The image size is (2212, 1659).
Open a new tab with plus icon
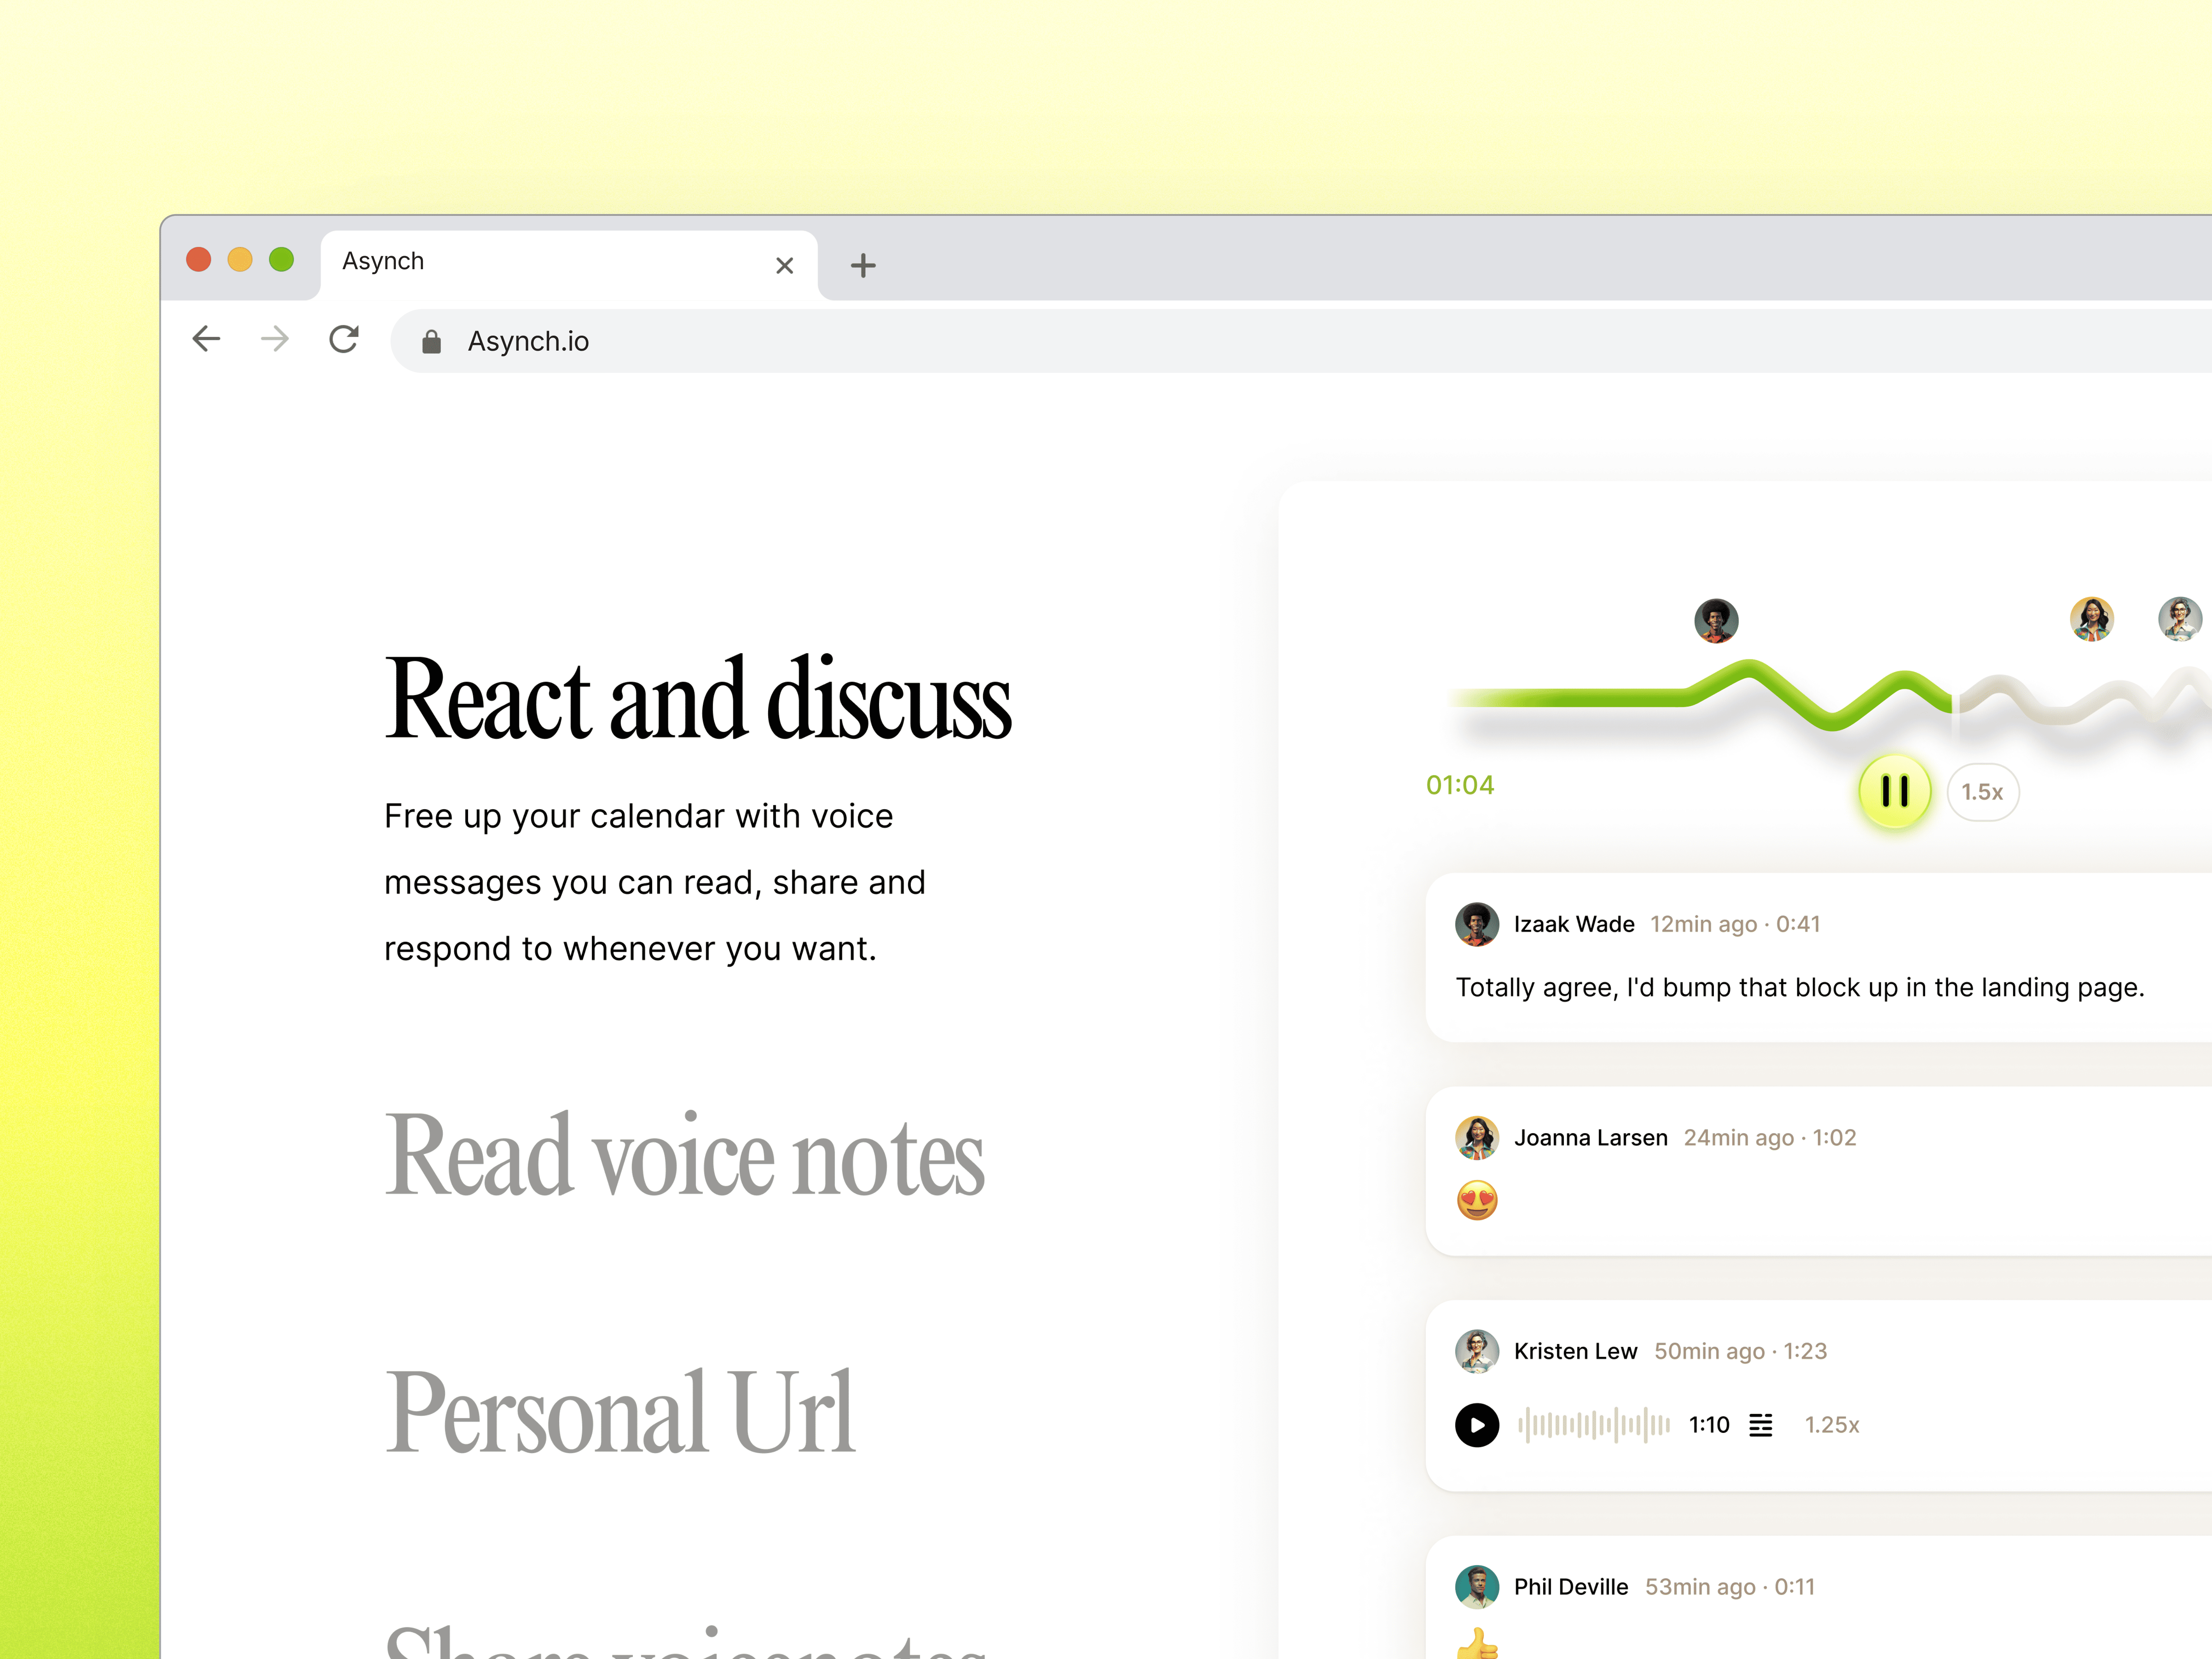click(862, 265)
